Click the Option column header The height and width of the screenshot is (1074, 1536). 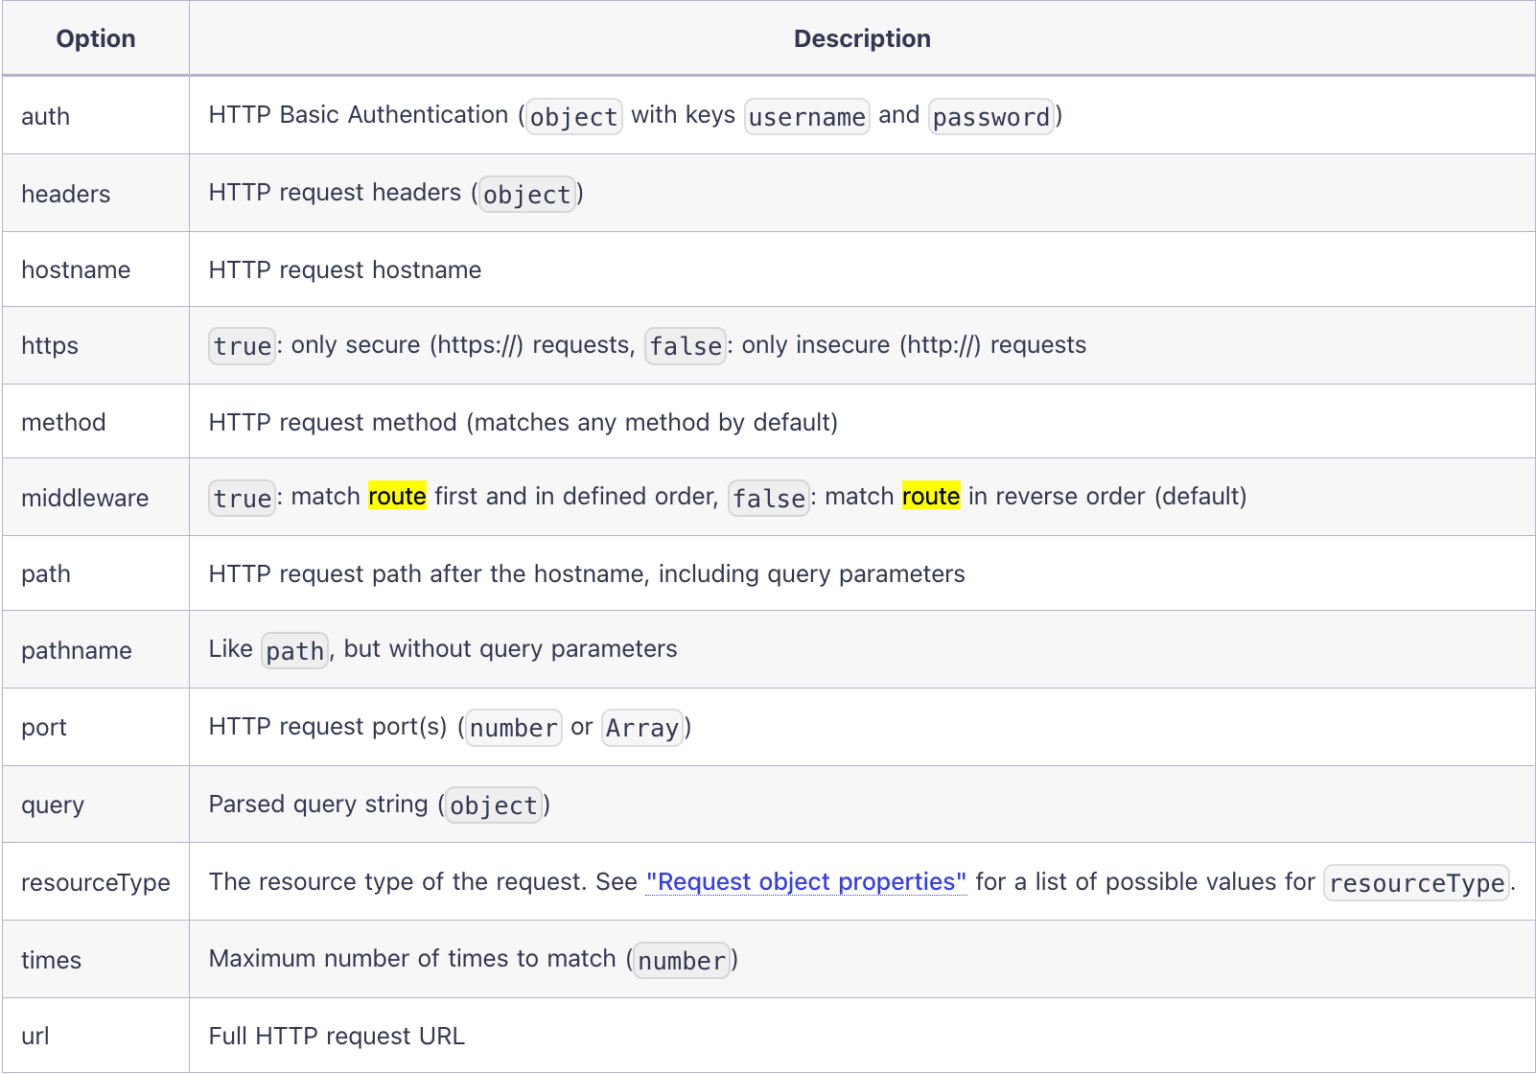coord(95,38)
